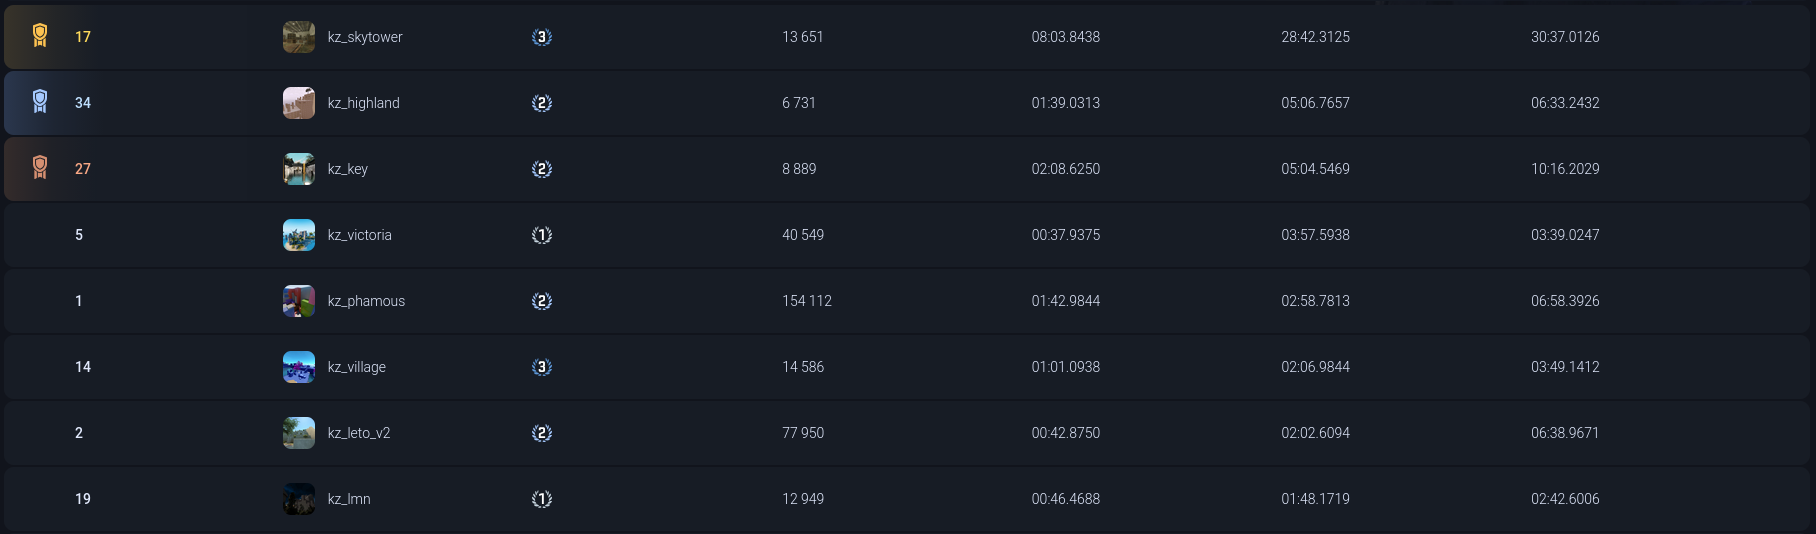The height and width of the screenshot is (534, 1816).
Task: Open the kz_leto_v2 map link
Action: tap(359, 433)
